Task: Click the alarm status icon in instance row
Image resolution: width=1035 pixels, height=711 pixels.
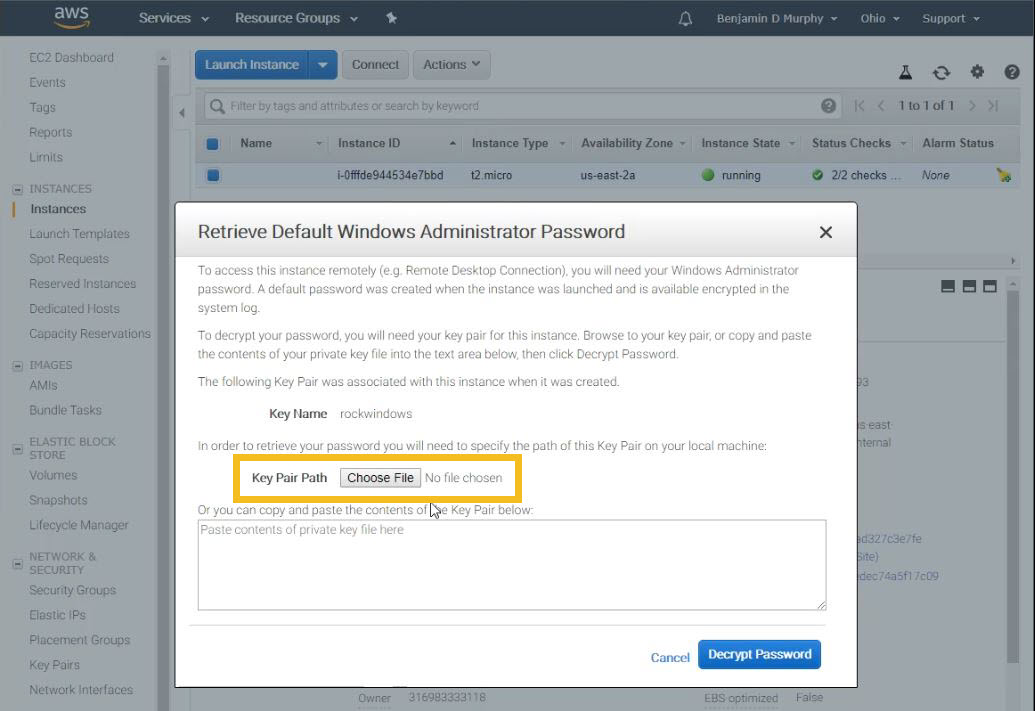Action: click(x=1004, y=175)
